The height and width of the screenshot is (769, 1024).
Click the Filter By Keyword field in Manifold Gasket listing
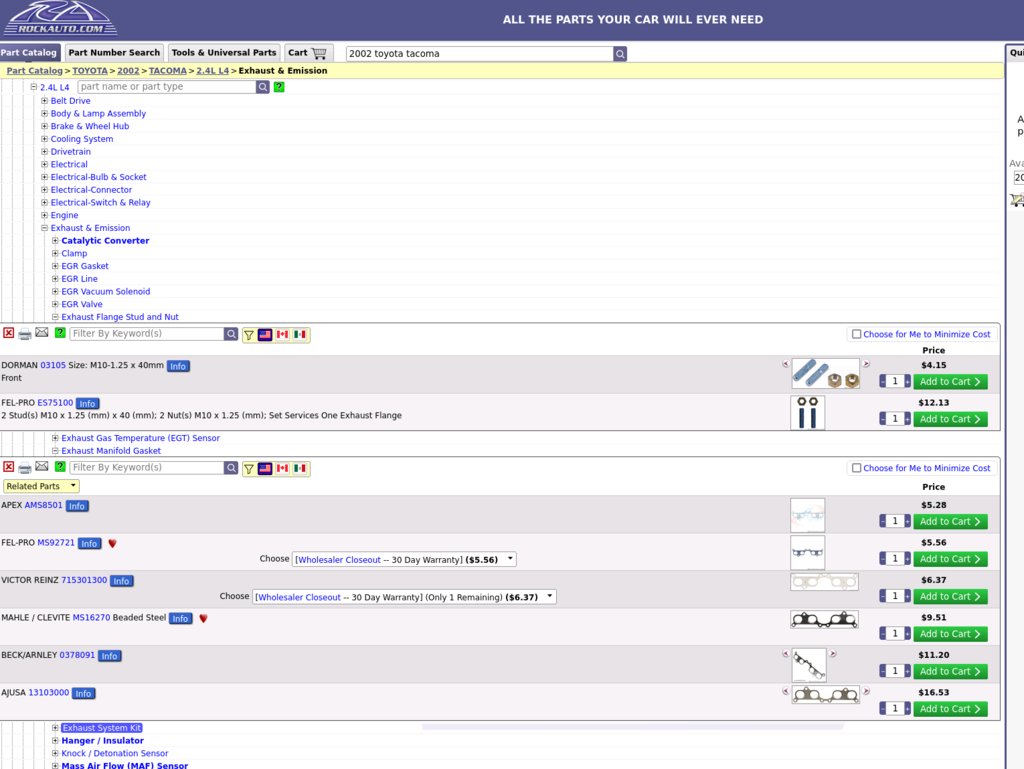pos(147,467)
